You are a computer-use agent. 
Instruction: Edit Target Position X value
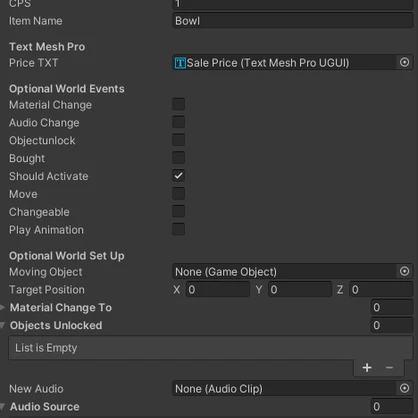[218, 289]
